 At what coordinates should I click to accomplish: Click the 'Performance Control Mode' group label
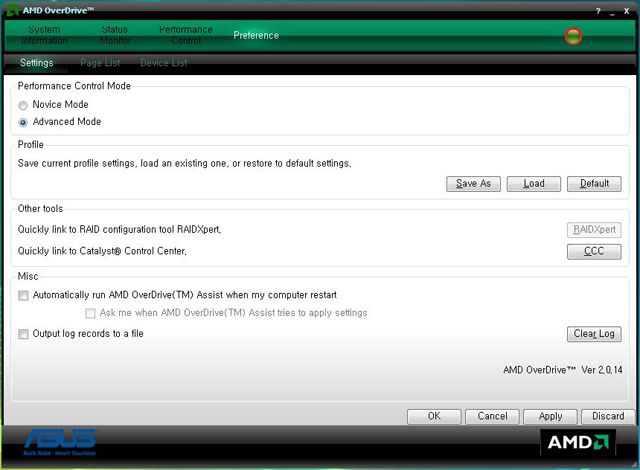click(74, 86)
